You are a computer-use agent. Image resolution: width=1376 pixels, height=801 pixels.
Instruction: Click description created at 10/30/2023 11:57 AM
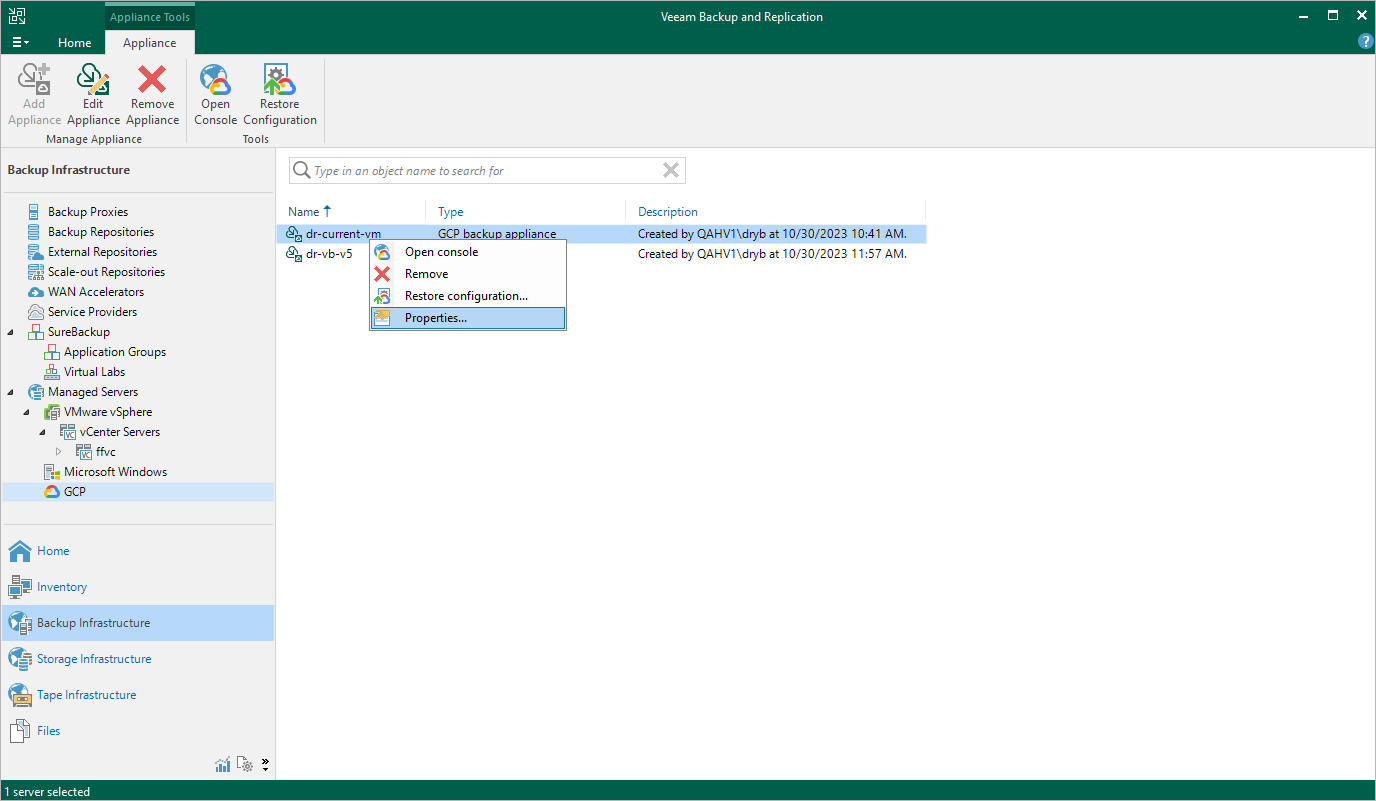click(x=772, y=254)
